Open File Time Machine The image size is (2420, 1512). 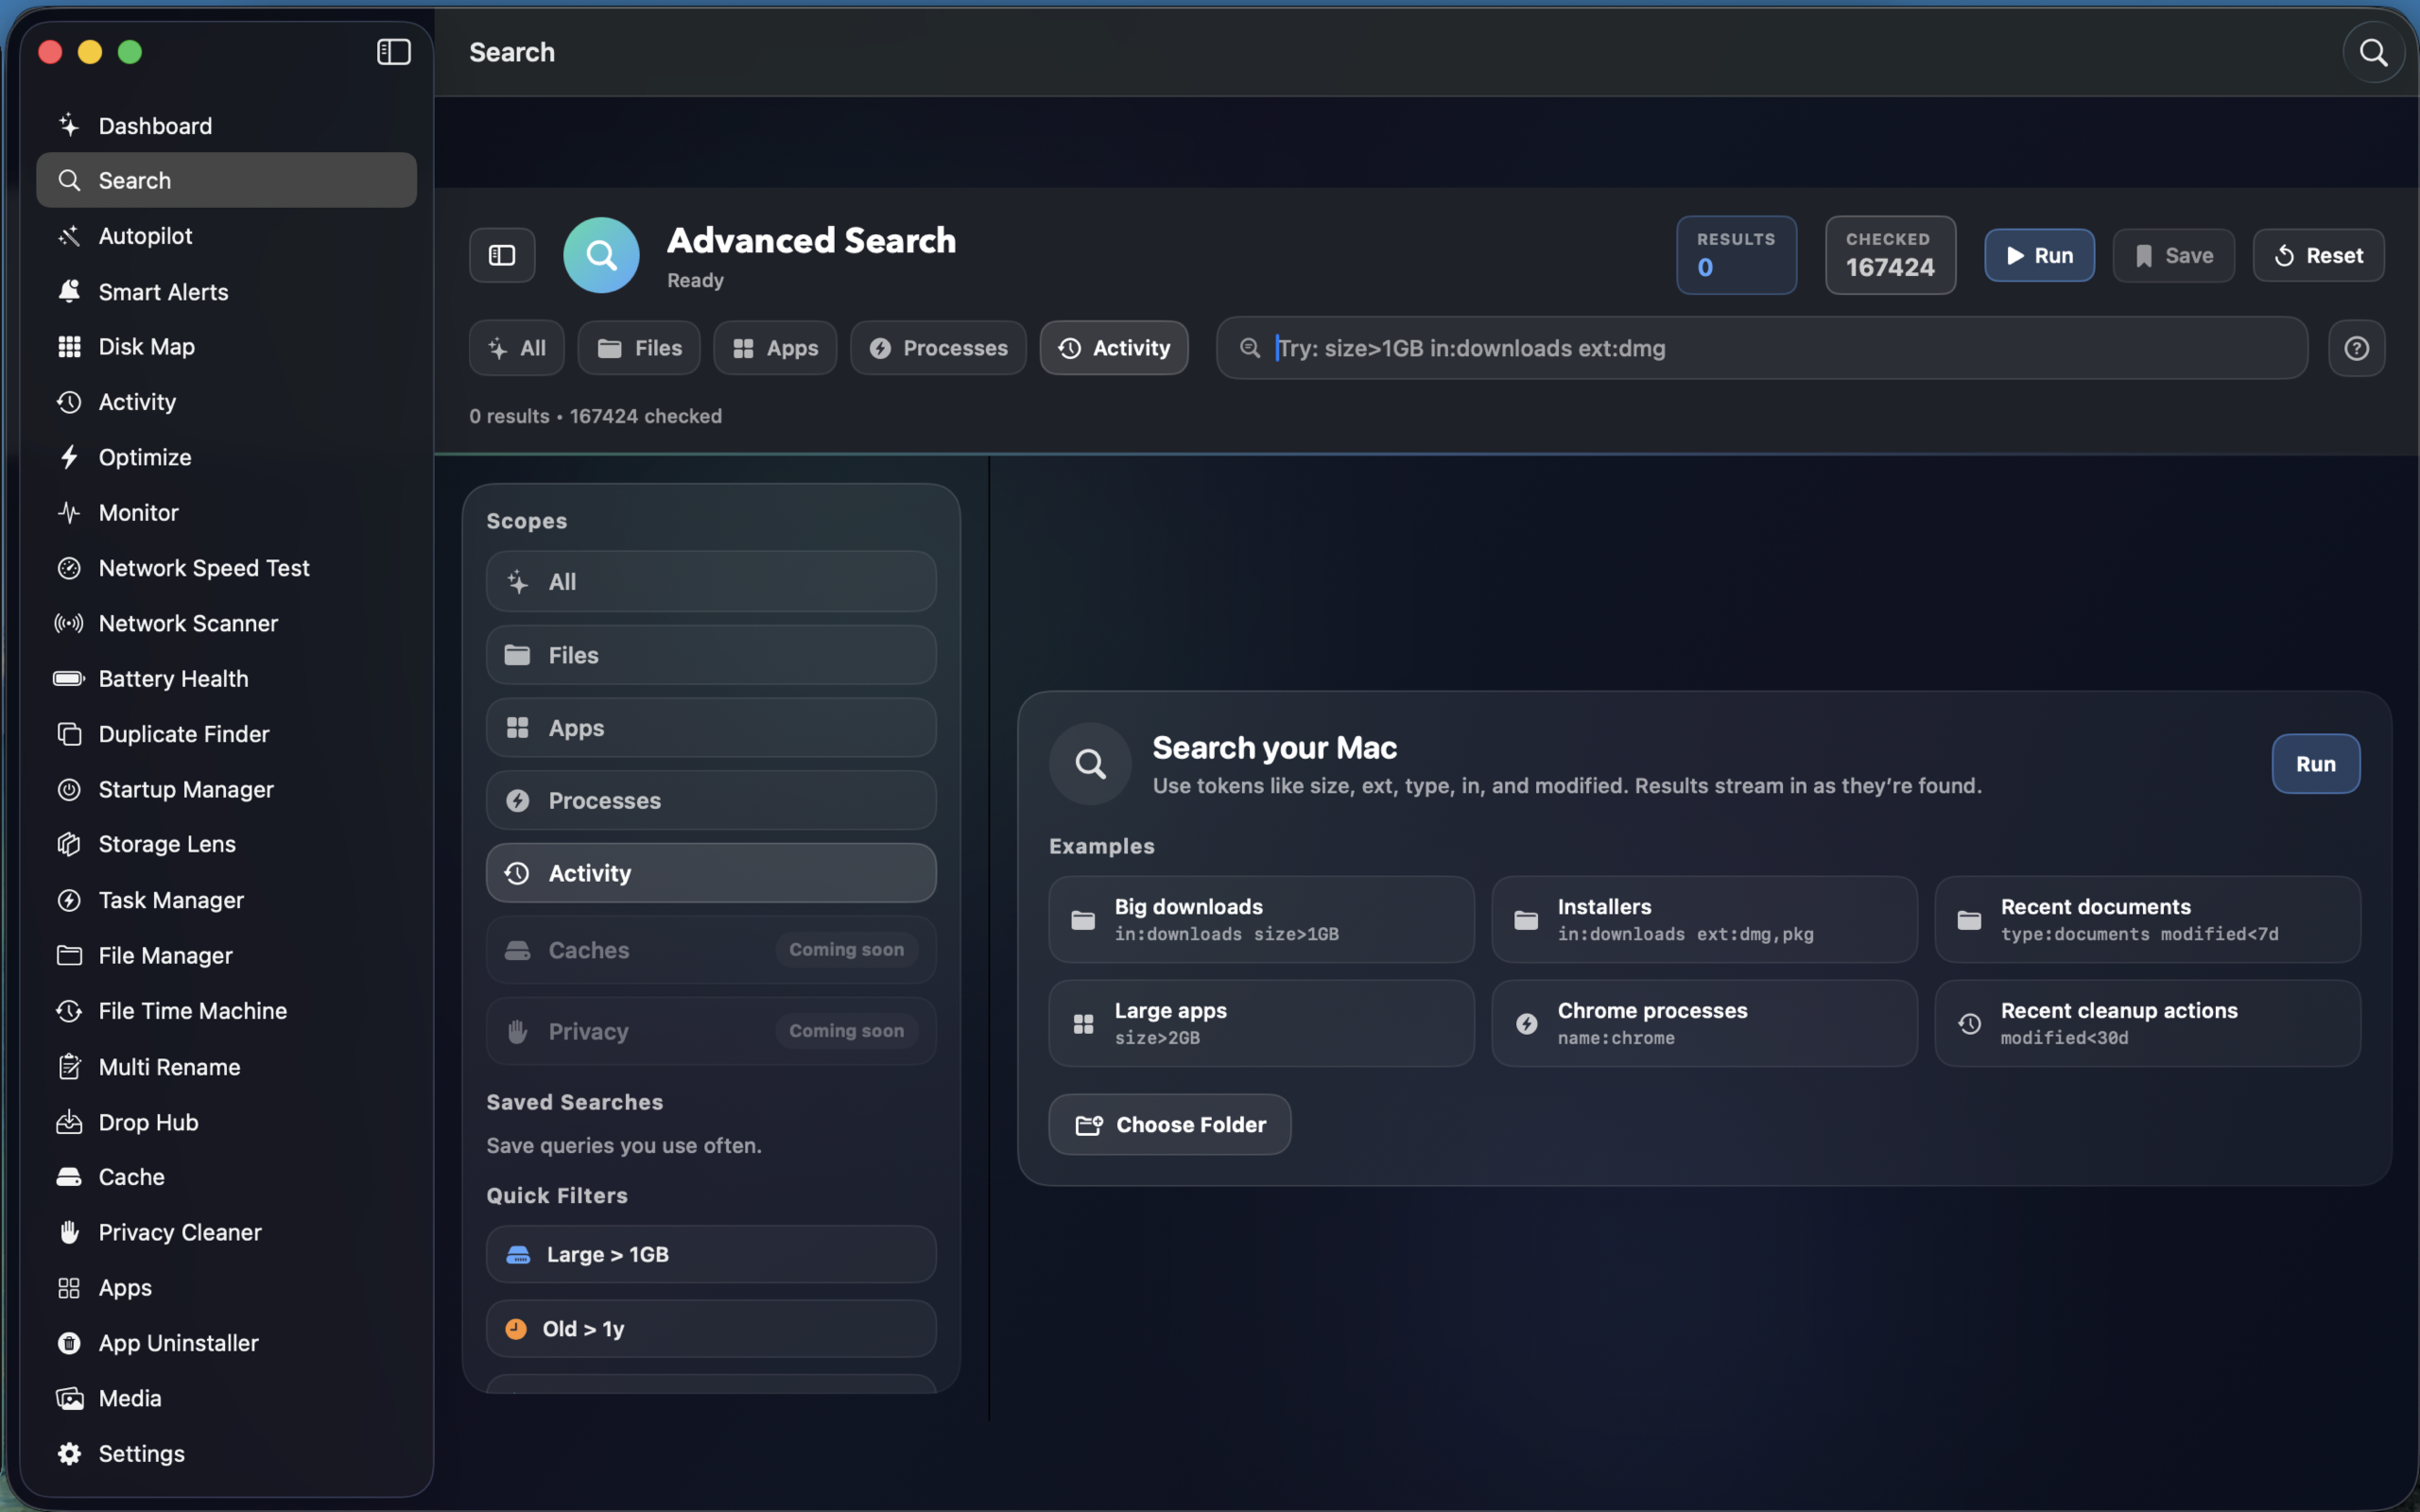(226, 1011)
